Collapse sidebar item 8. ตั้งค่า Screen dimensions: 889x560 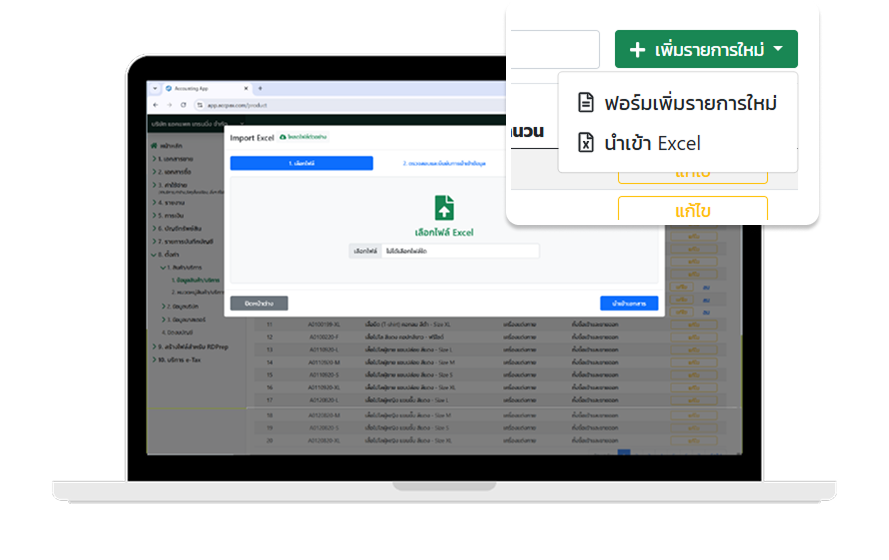tap(165, 254)
